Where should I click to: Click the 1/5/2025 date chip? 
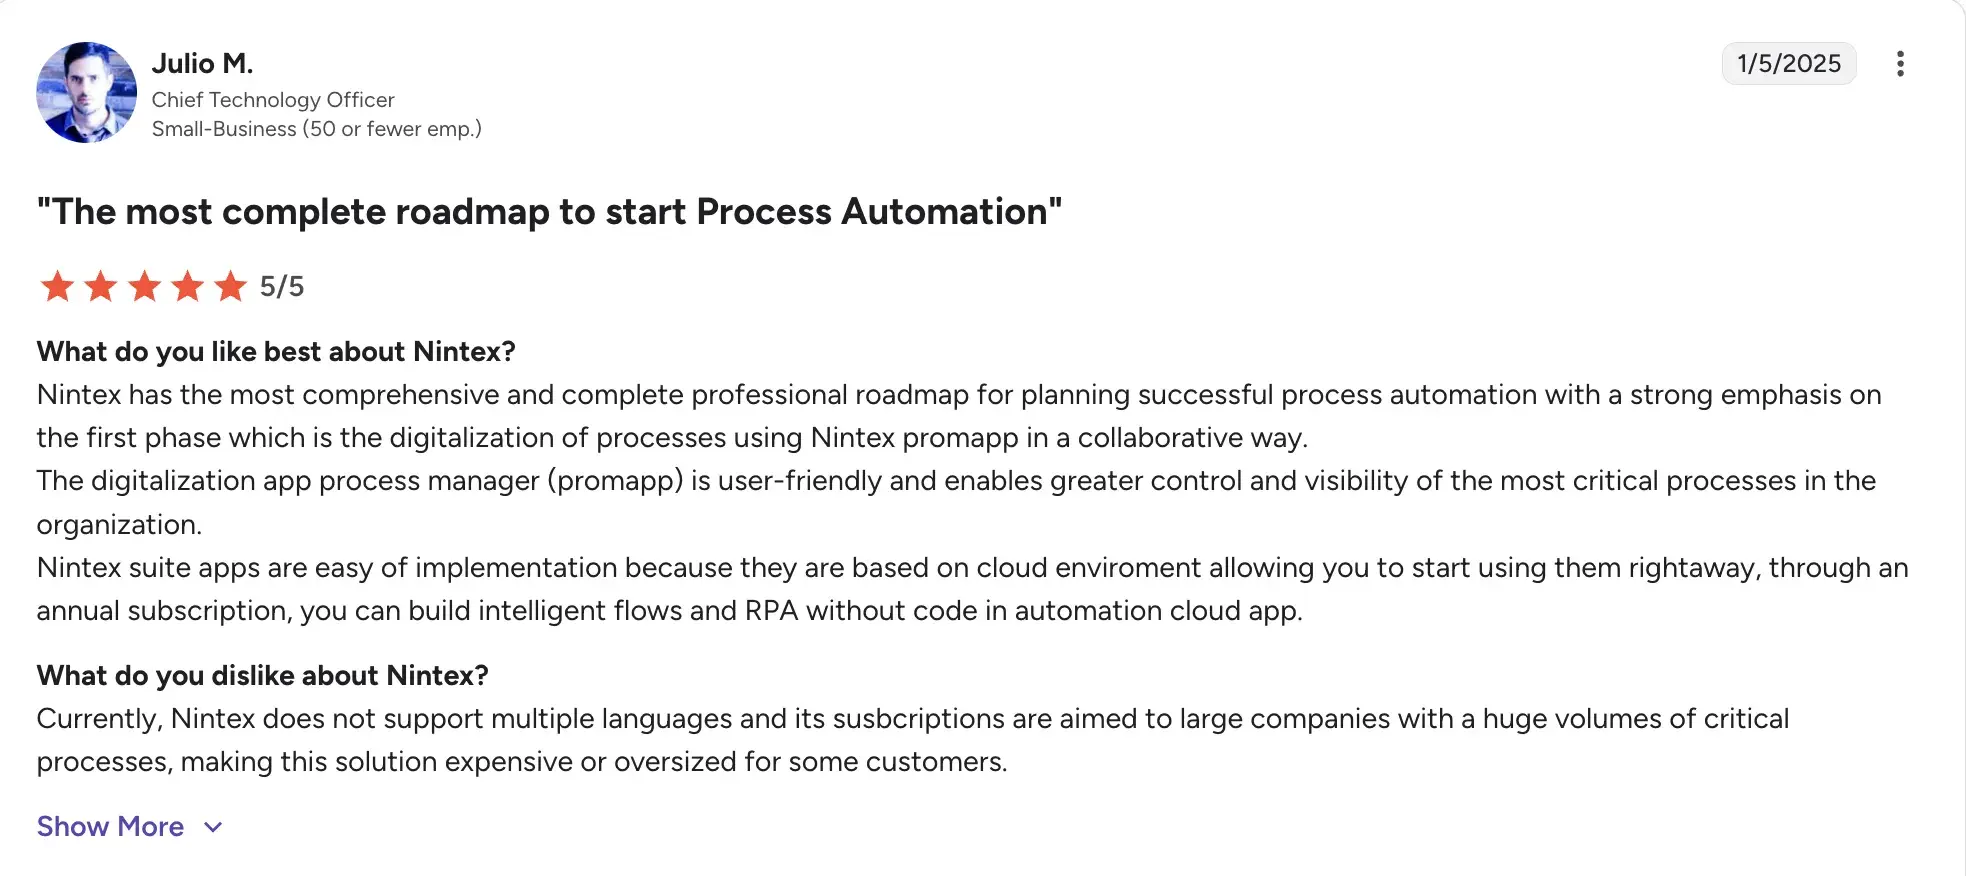pyautogui.click(x=1788, y=63)
